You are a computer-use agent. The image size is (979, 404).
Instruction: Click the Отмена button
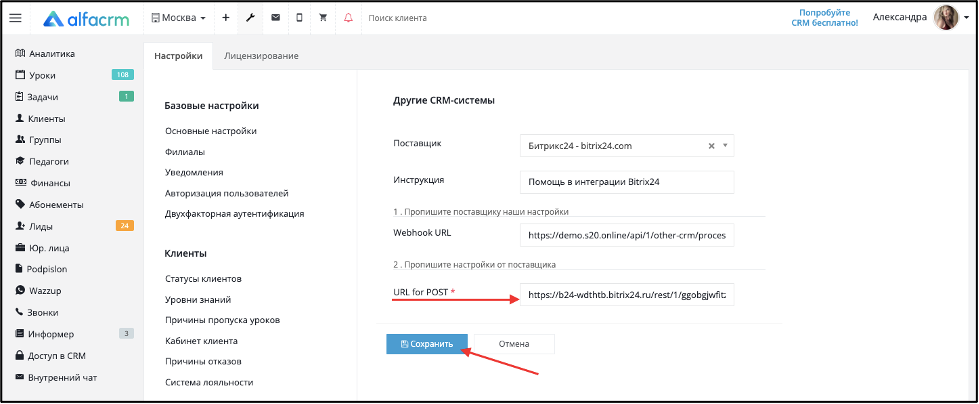tap(514, 344)
